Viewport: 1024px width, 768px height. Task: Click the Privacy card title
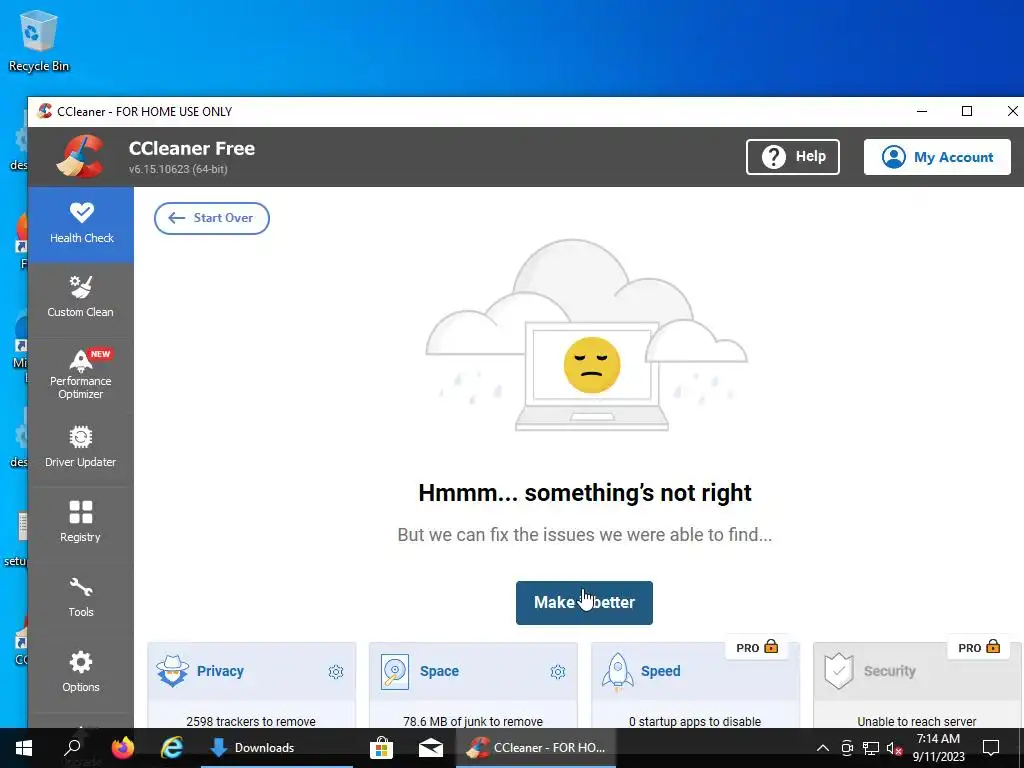(x=220, y=671)
